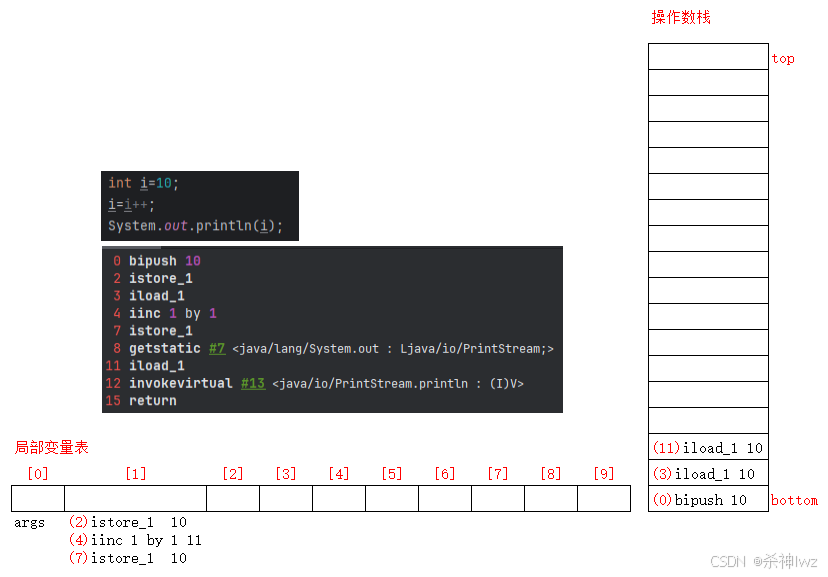Select the istore_1 instruction at line 2
Screen dimensions: 828x577
click(x=160, y=278)
